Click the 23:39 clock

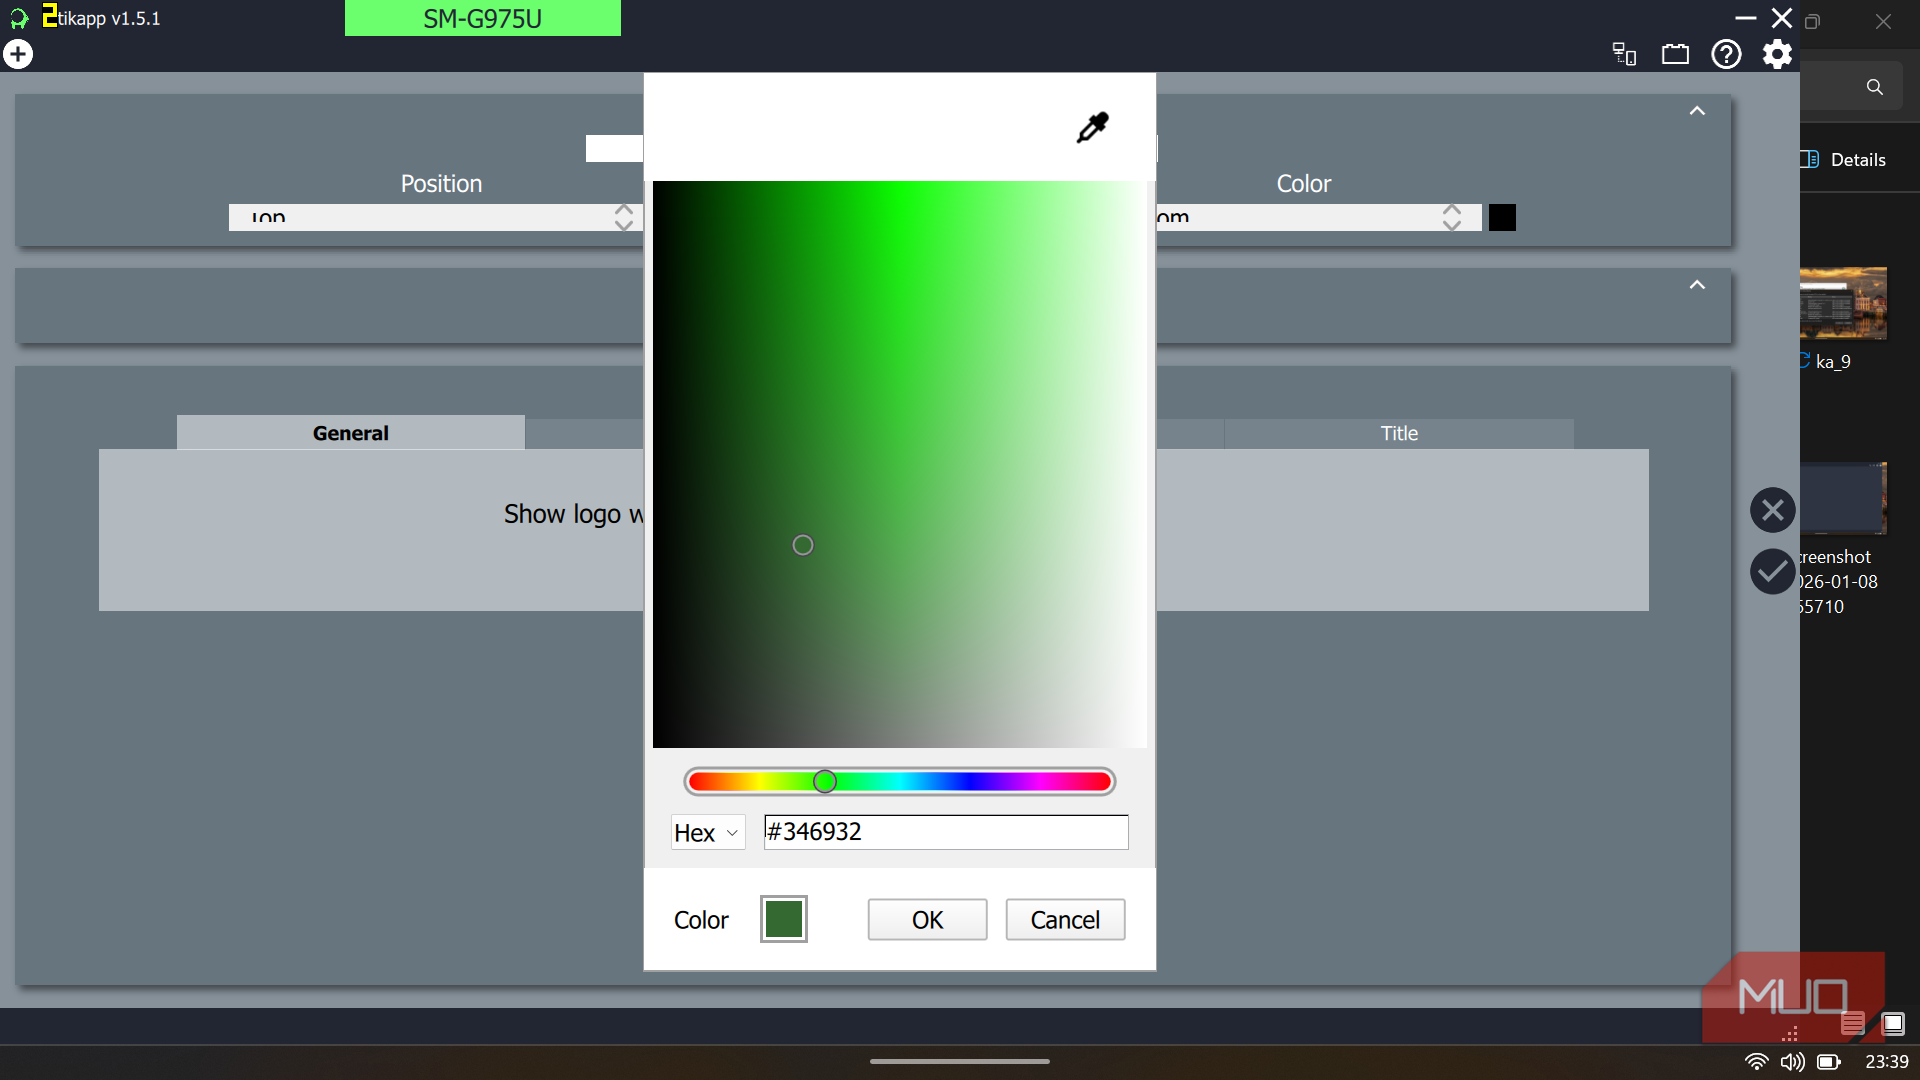point(1886,1061)
